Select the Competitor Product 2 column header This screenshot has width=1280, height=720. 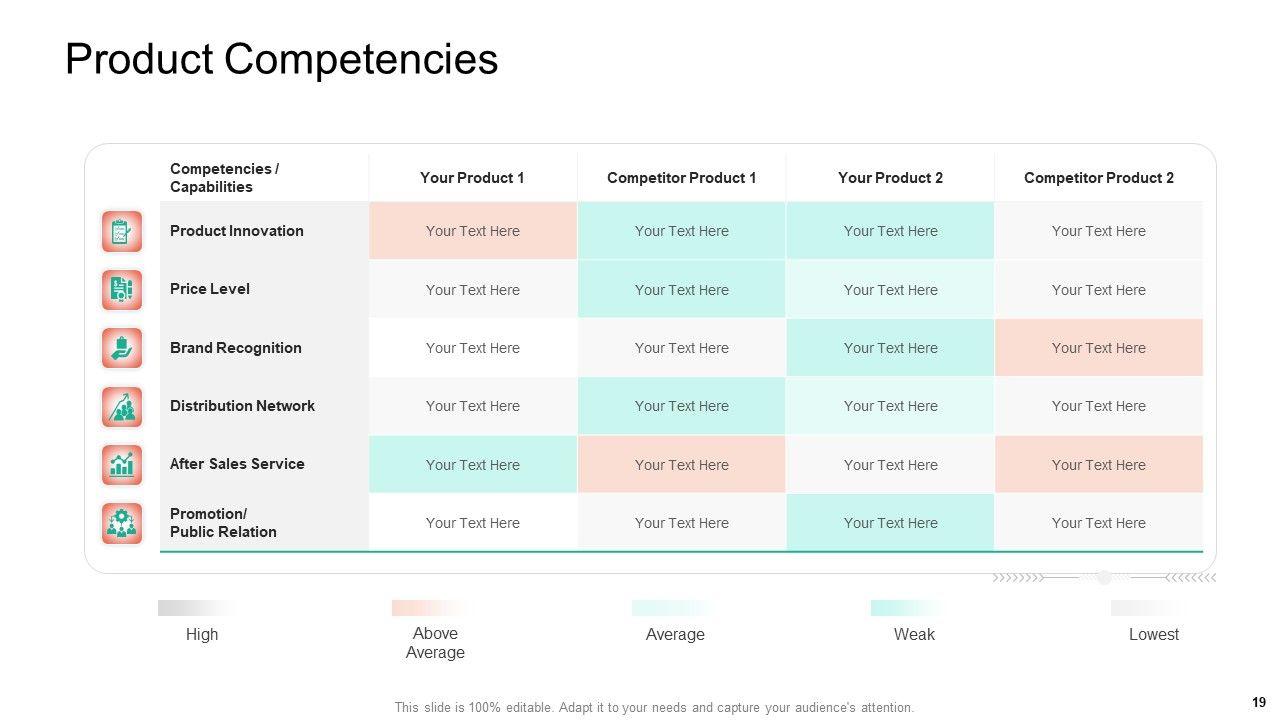point(1099,178)
